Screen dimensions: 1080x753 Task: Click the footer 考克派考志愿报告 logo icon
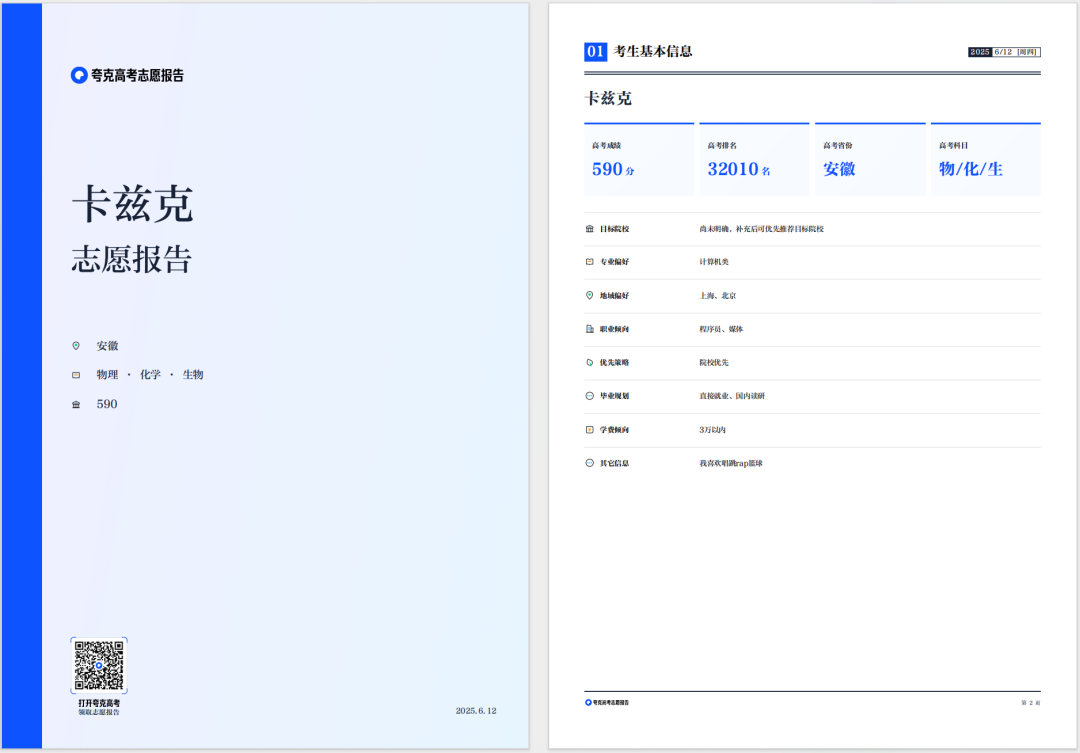click(x=589, y=701)
